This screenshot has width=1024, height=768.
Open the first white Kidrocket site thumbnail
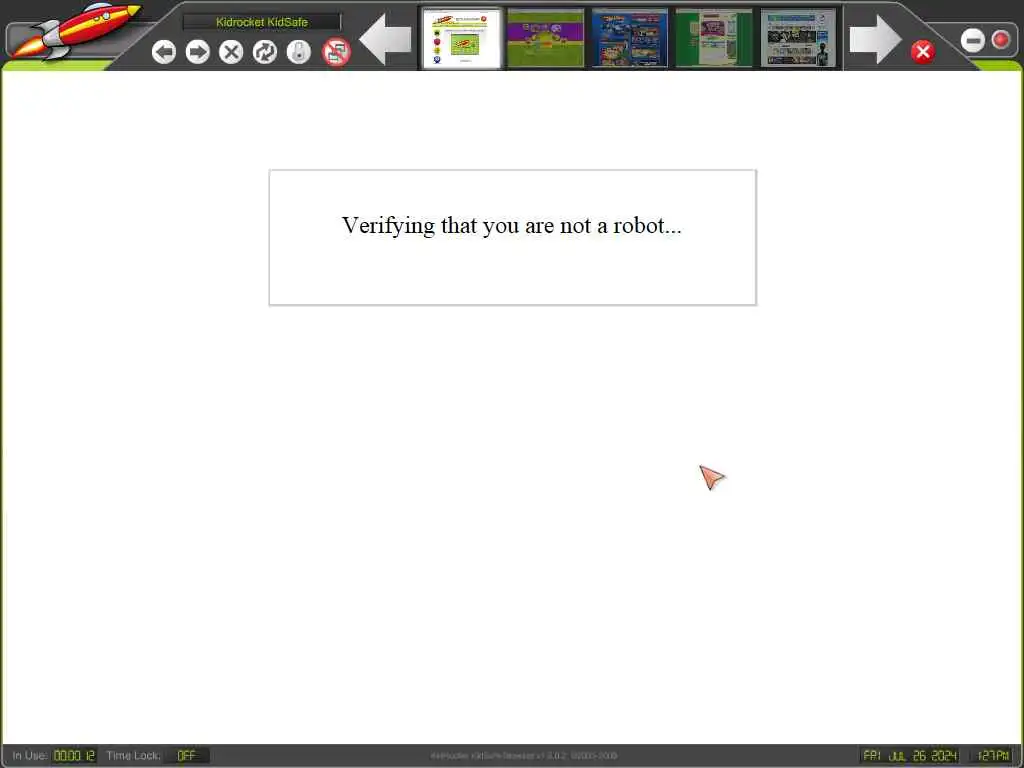(x=461, y=39)
